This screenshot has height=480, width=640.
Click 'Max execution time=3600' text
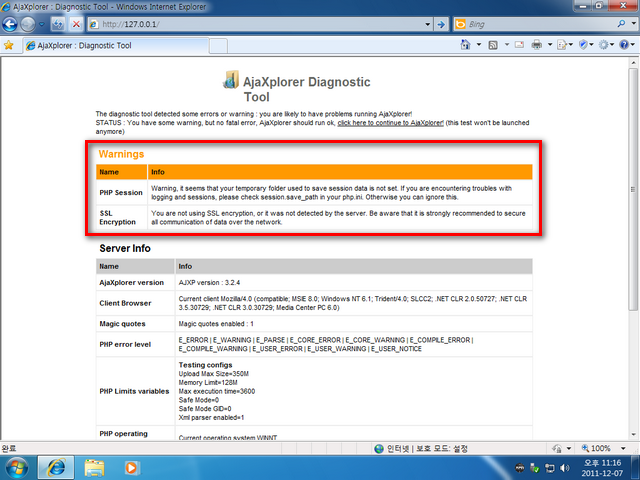click(x=217, y=391)
